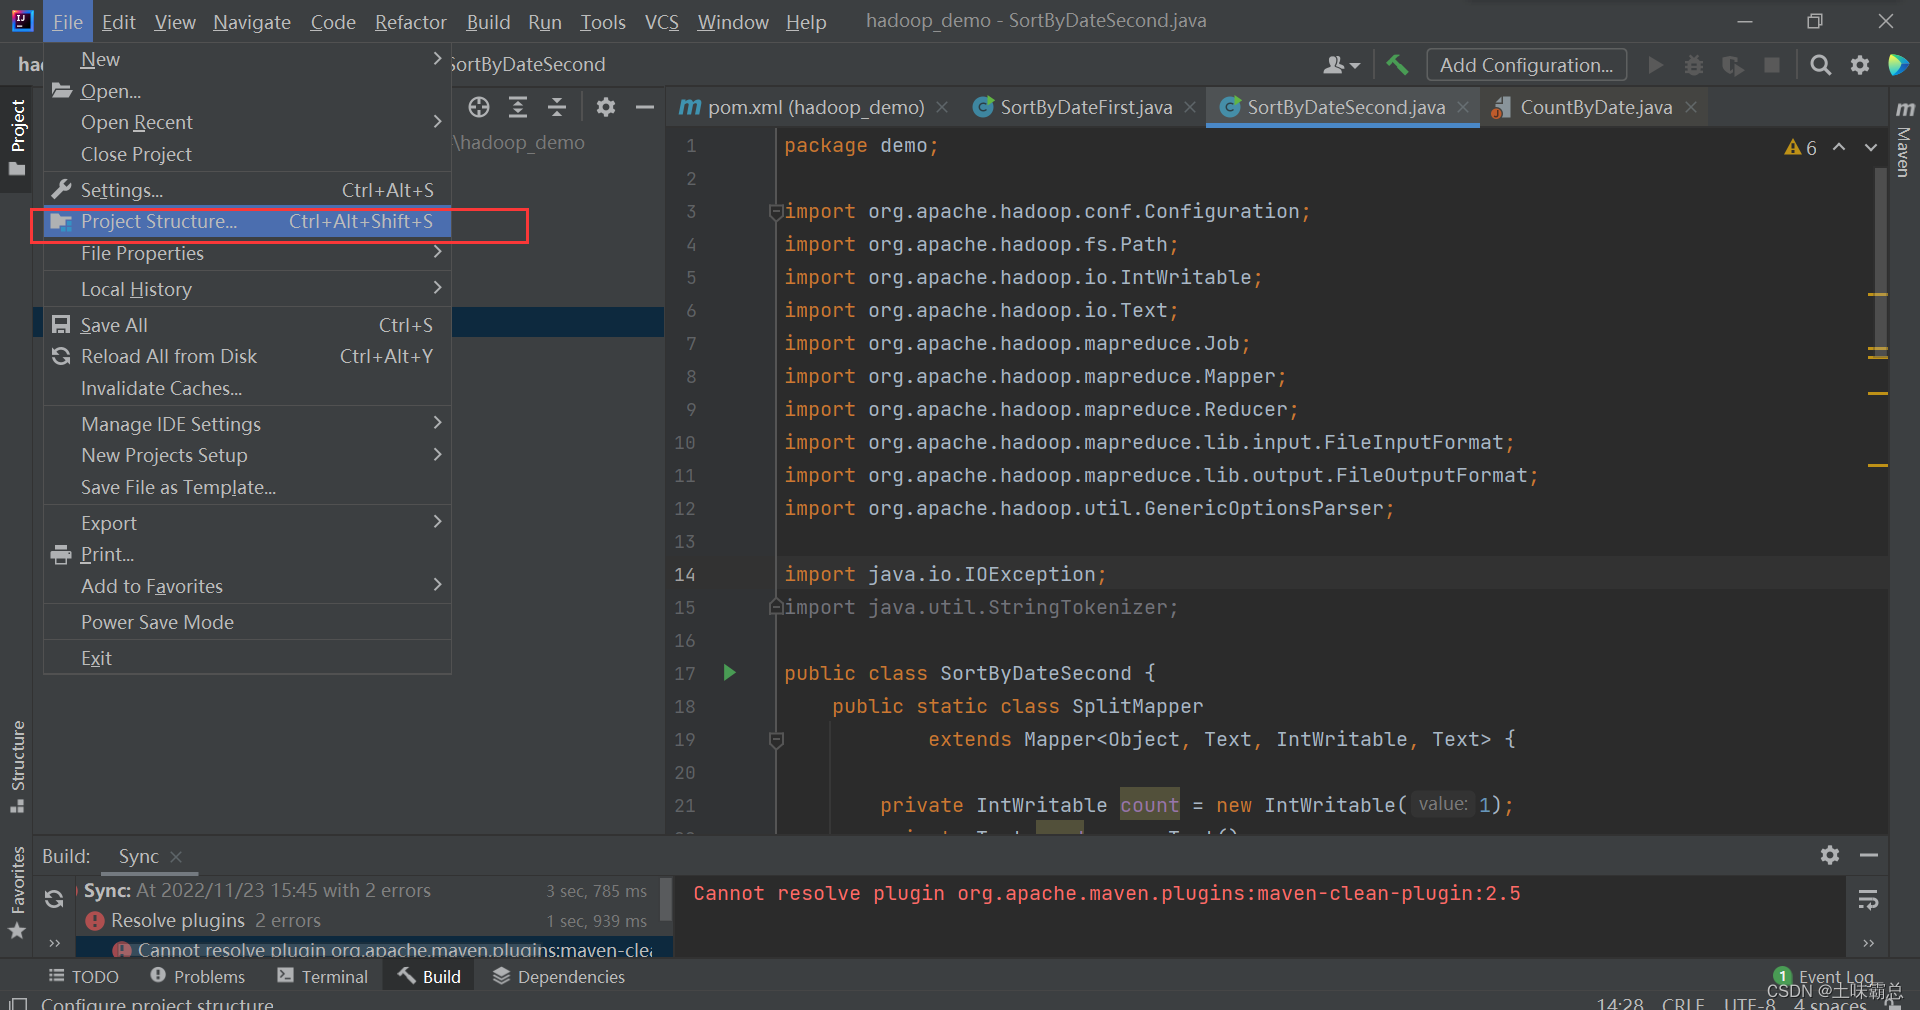This screenshot has height=1010, width=1920.
Task: Expand the File Properties submenu
Action: (248, 253)
